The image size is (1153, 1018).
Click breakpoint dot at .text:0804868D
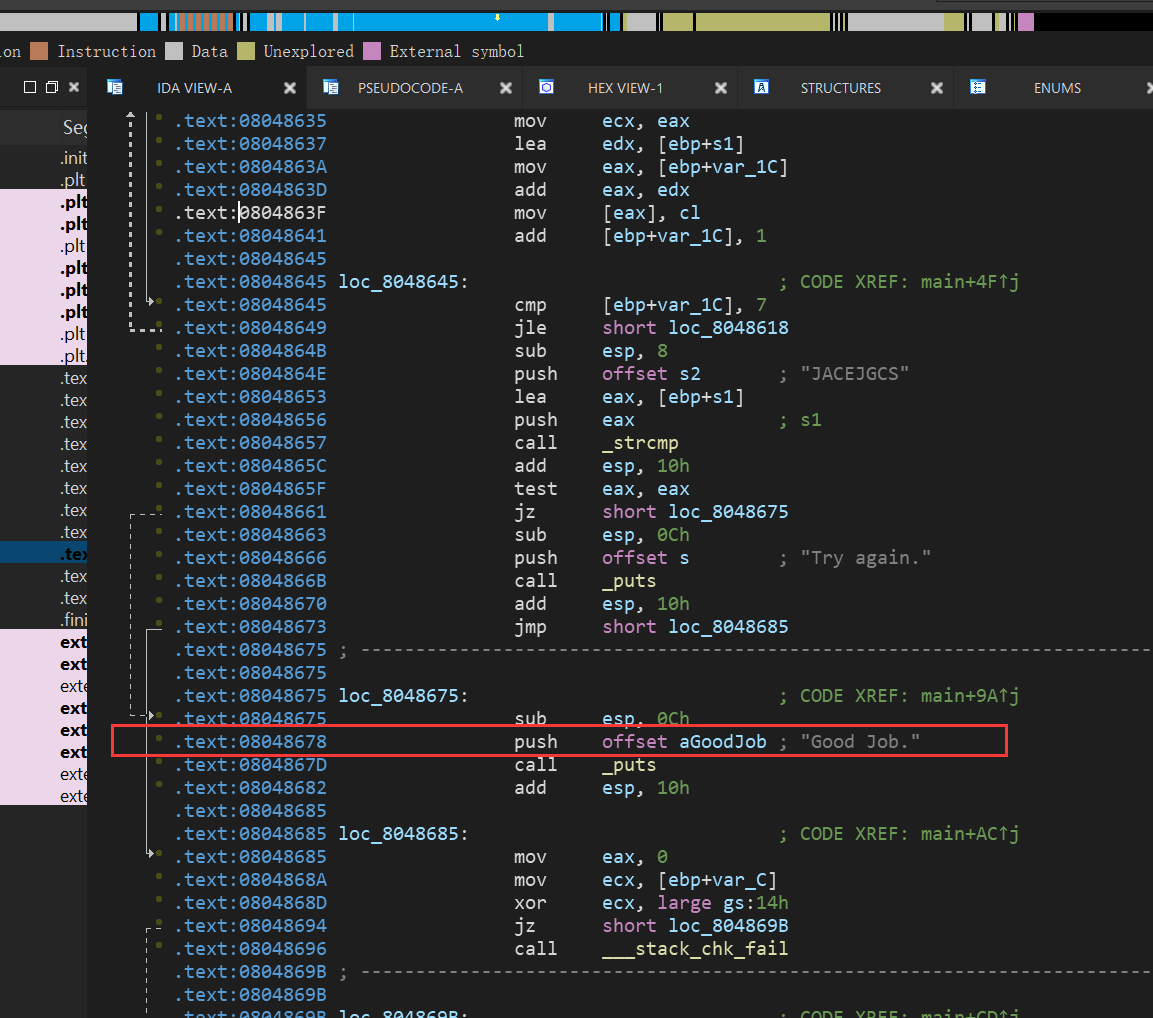(160, 900)
